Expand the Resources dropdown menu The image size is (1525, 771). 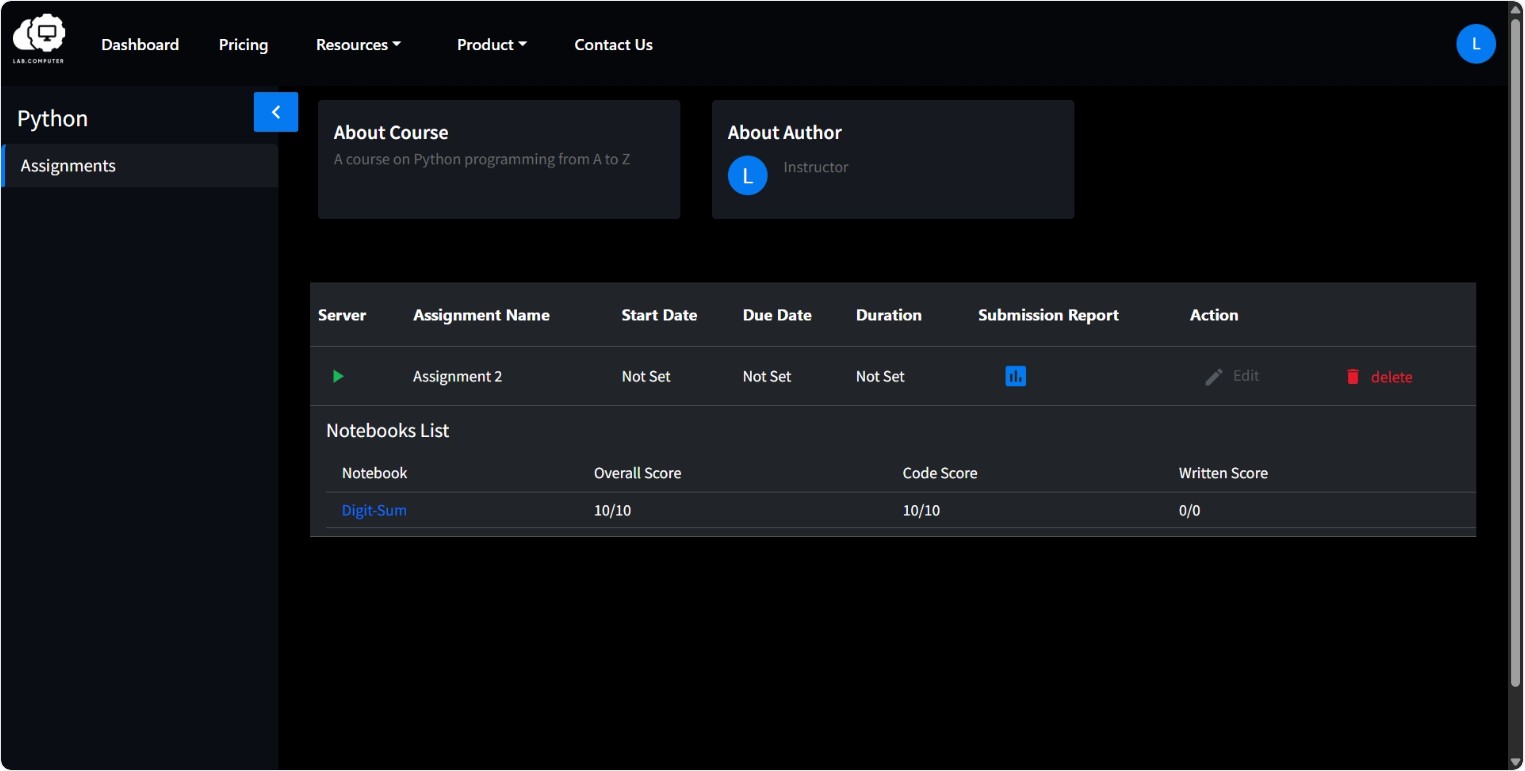pos(358,45)
